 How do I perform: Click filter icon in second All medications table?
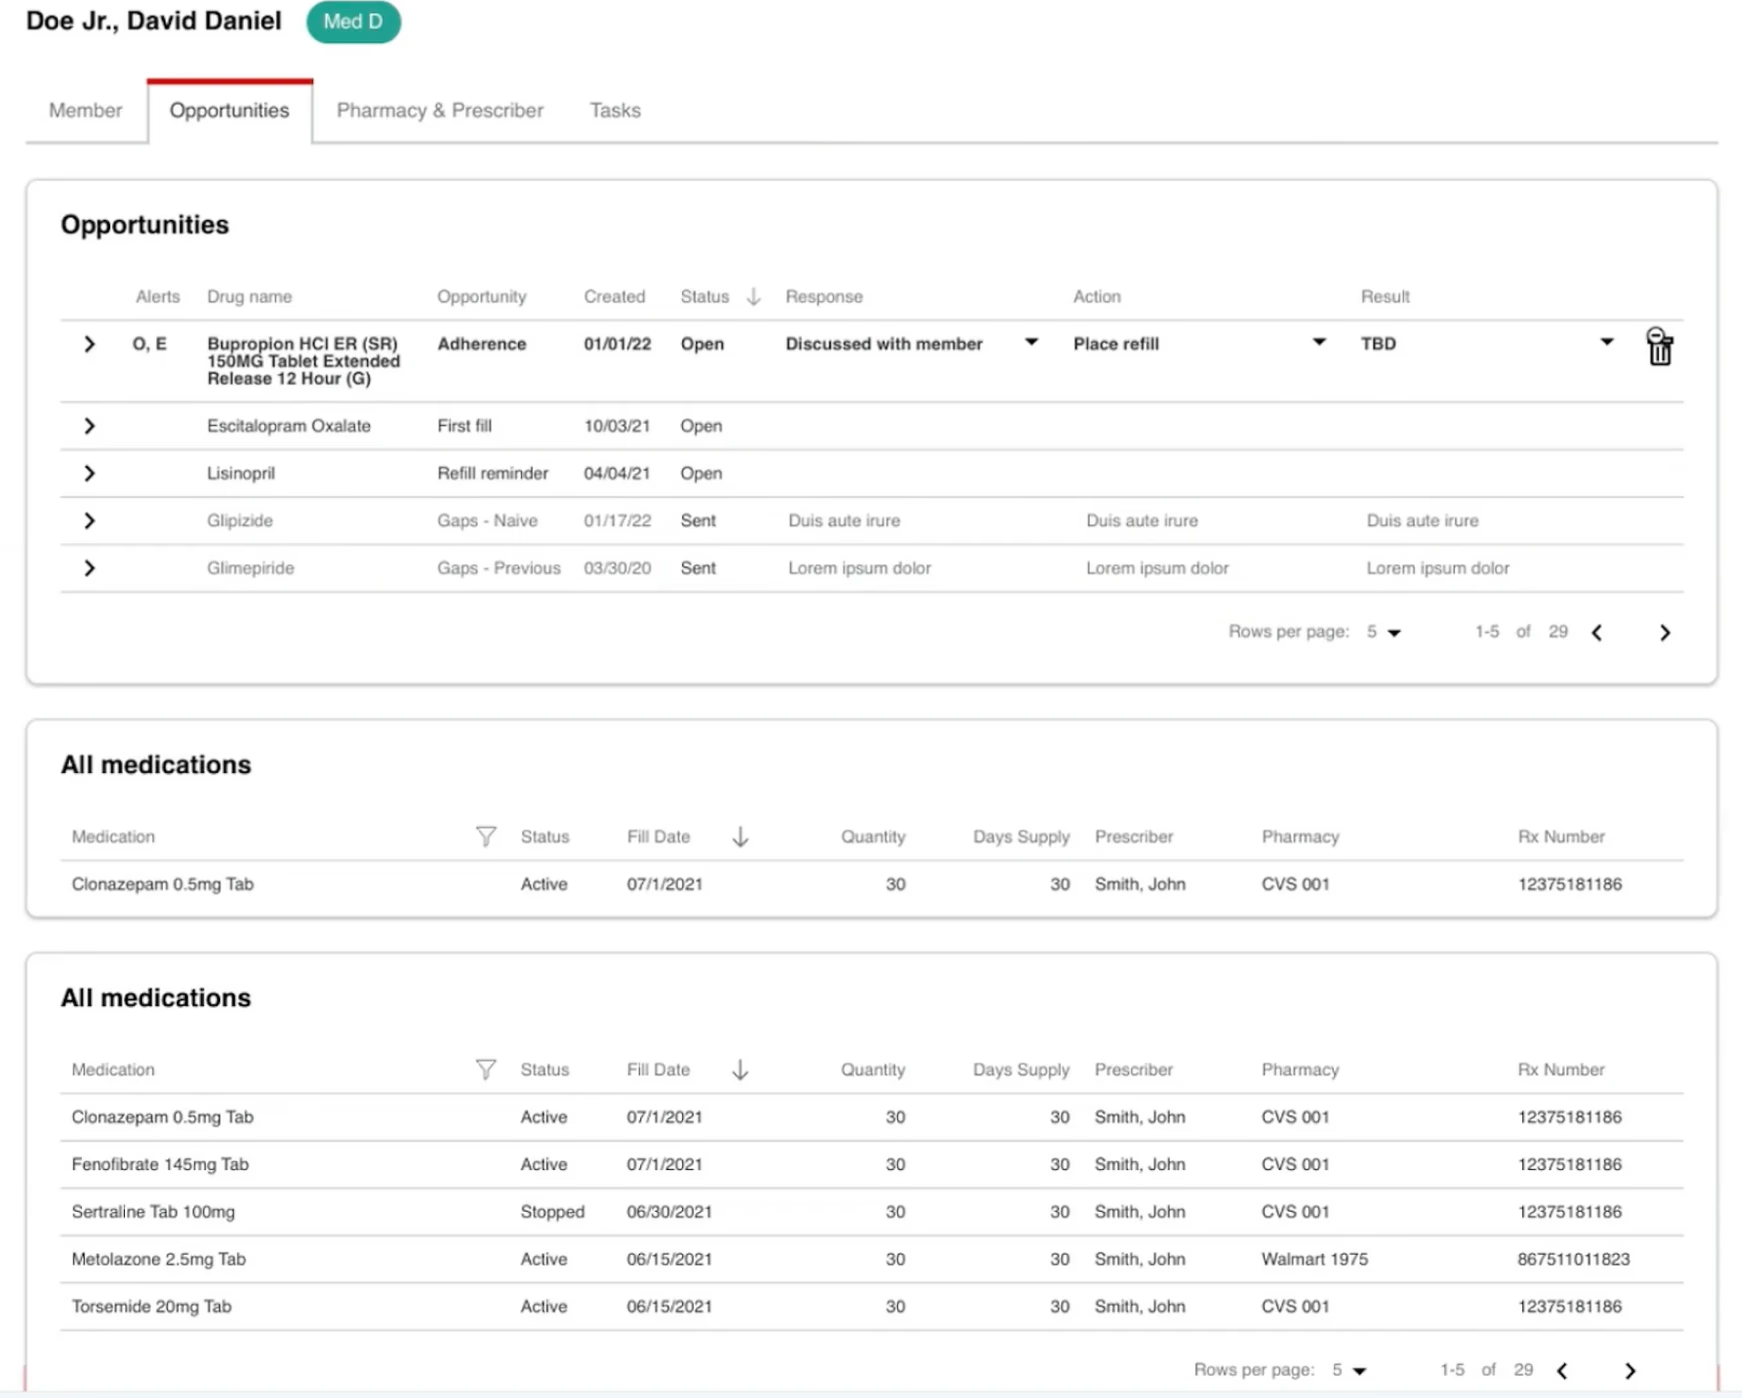pyautogui.click(x=486, y=1070)
